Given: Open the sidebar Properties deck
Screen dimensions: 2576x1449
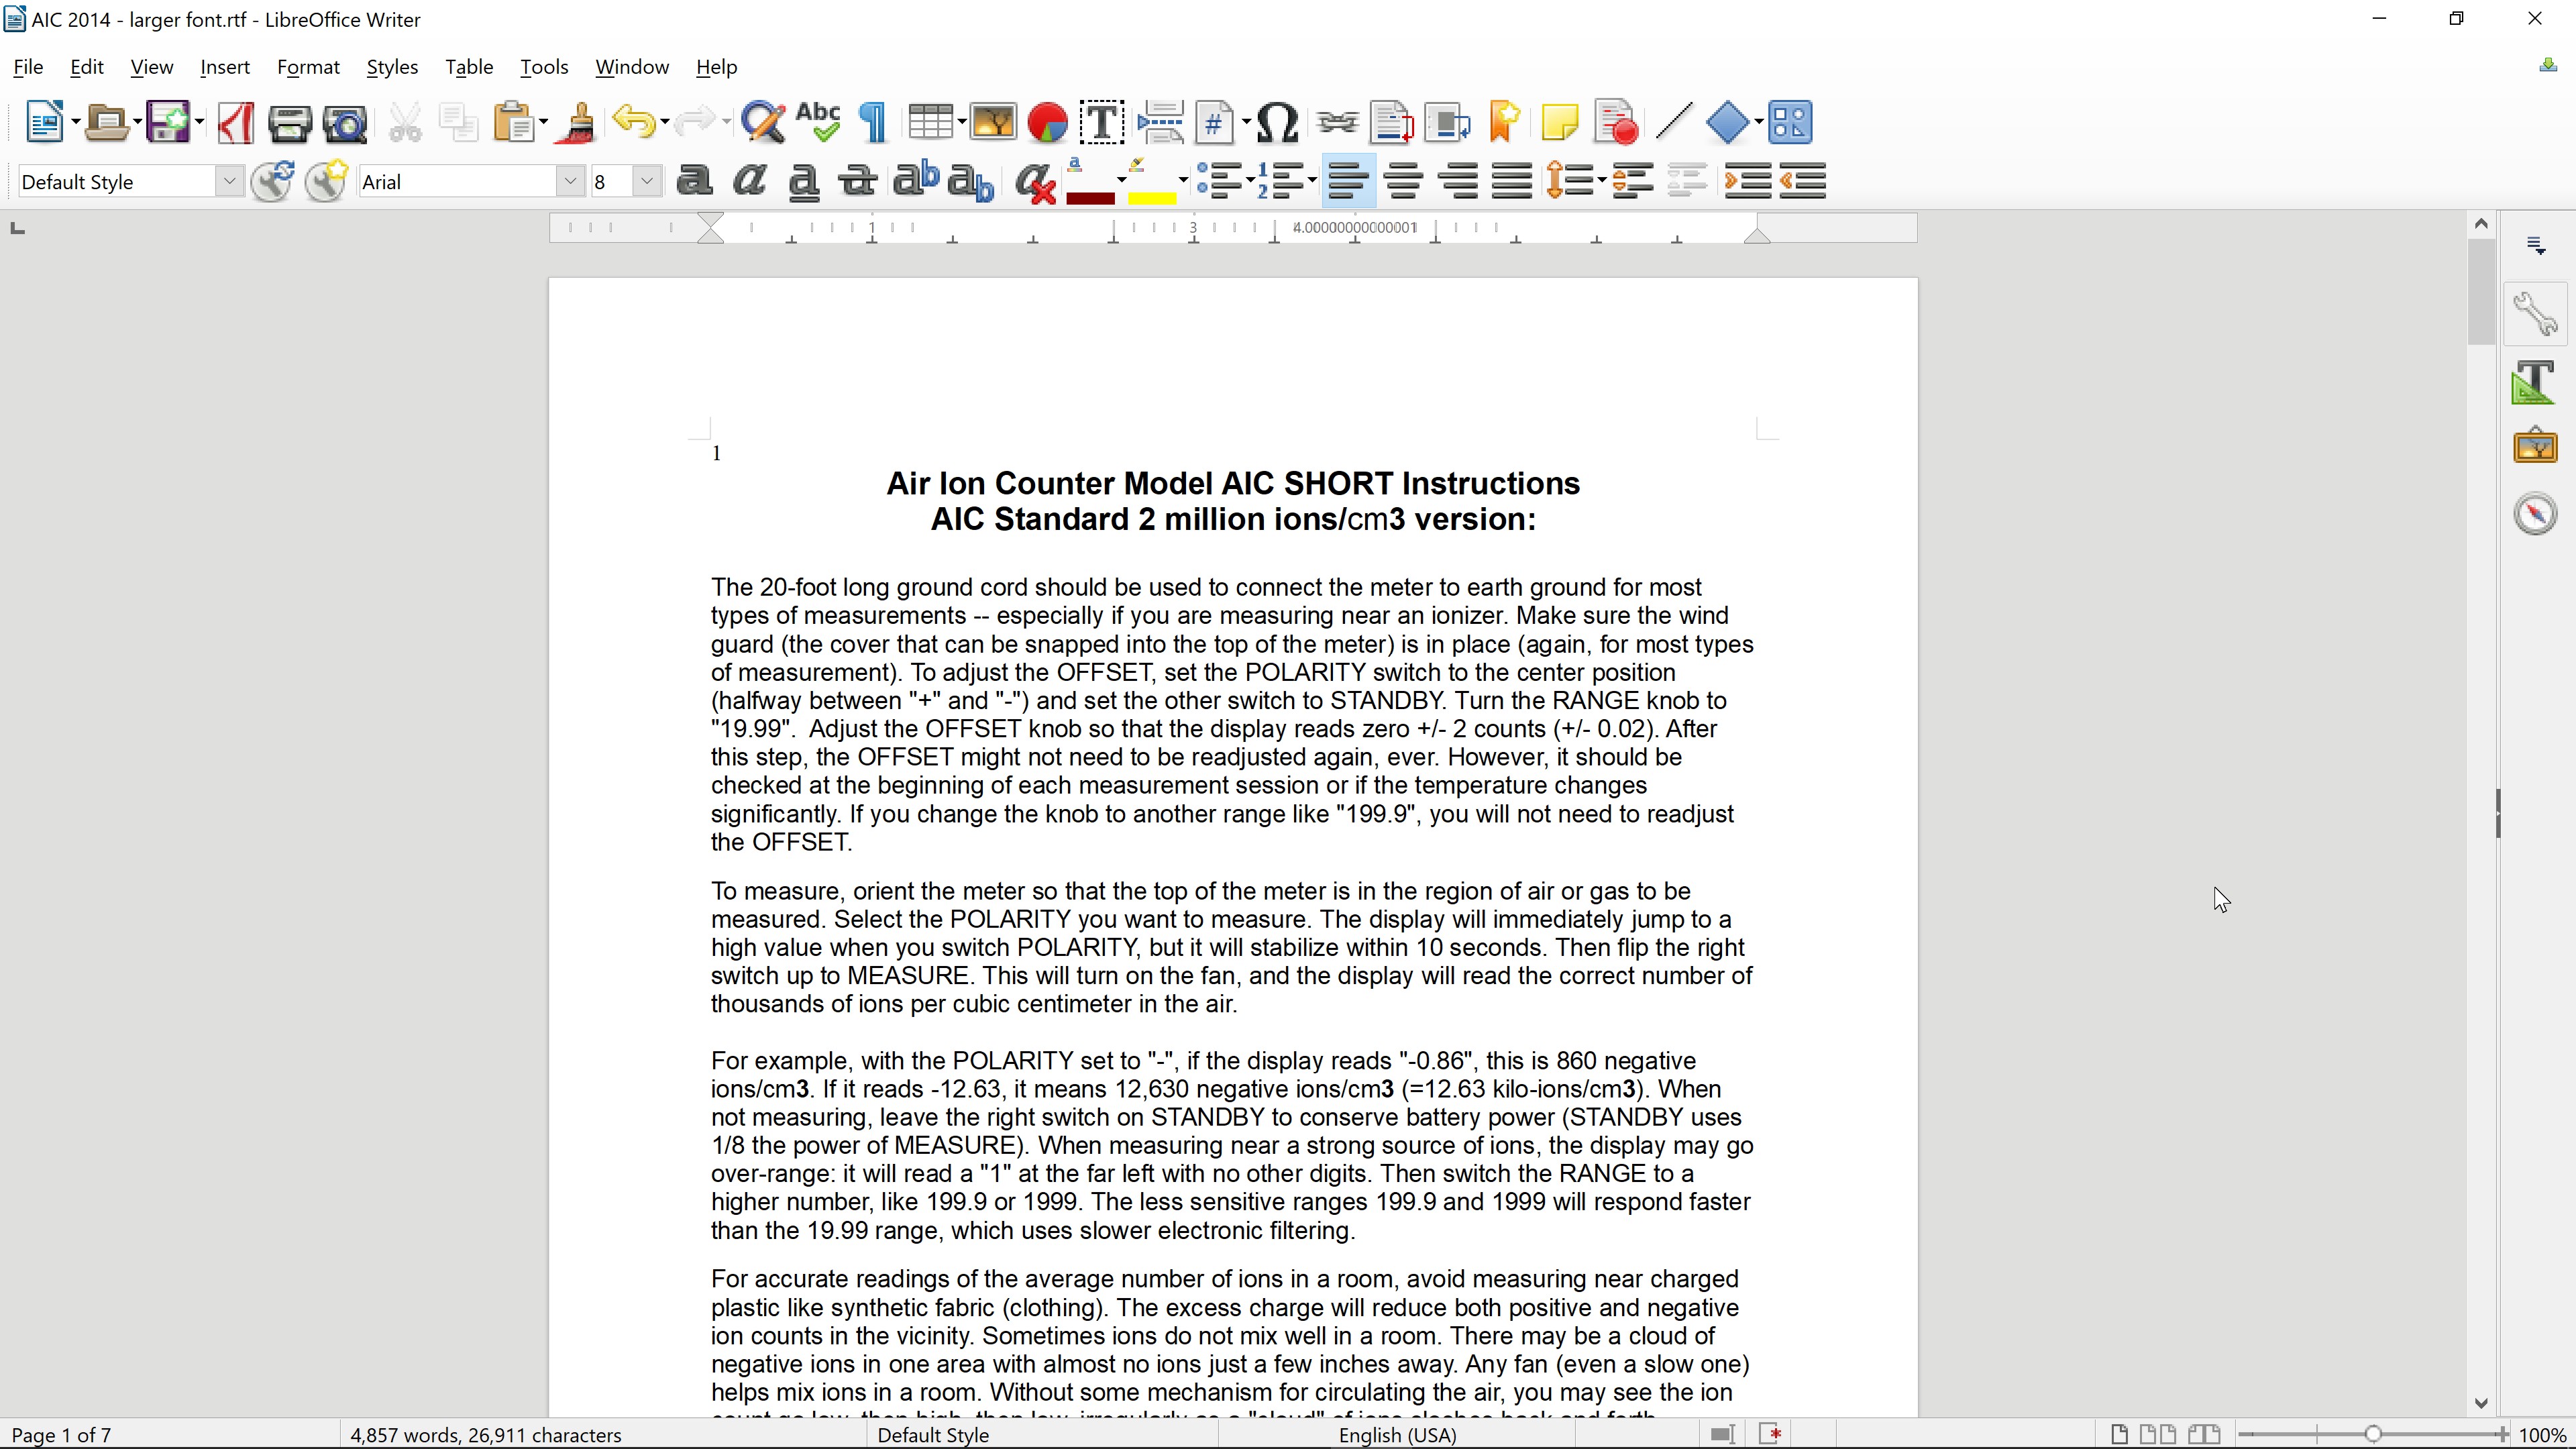Looking at the screenshot, I should (x=2535, y=314).
